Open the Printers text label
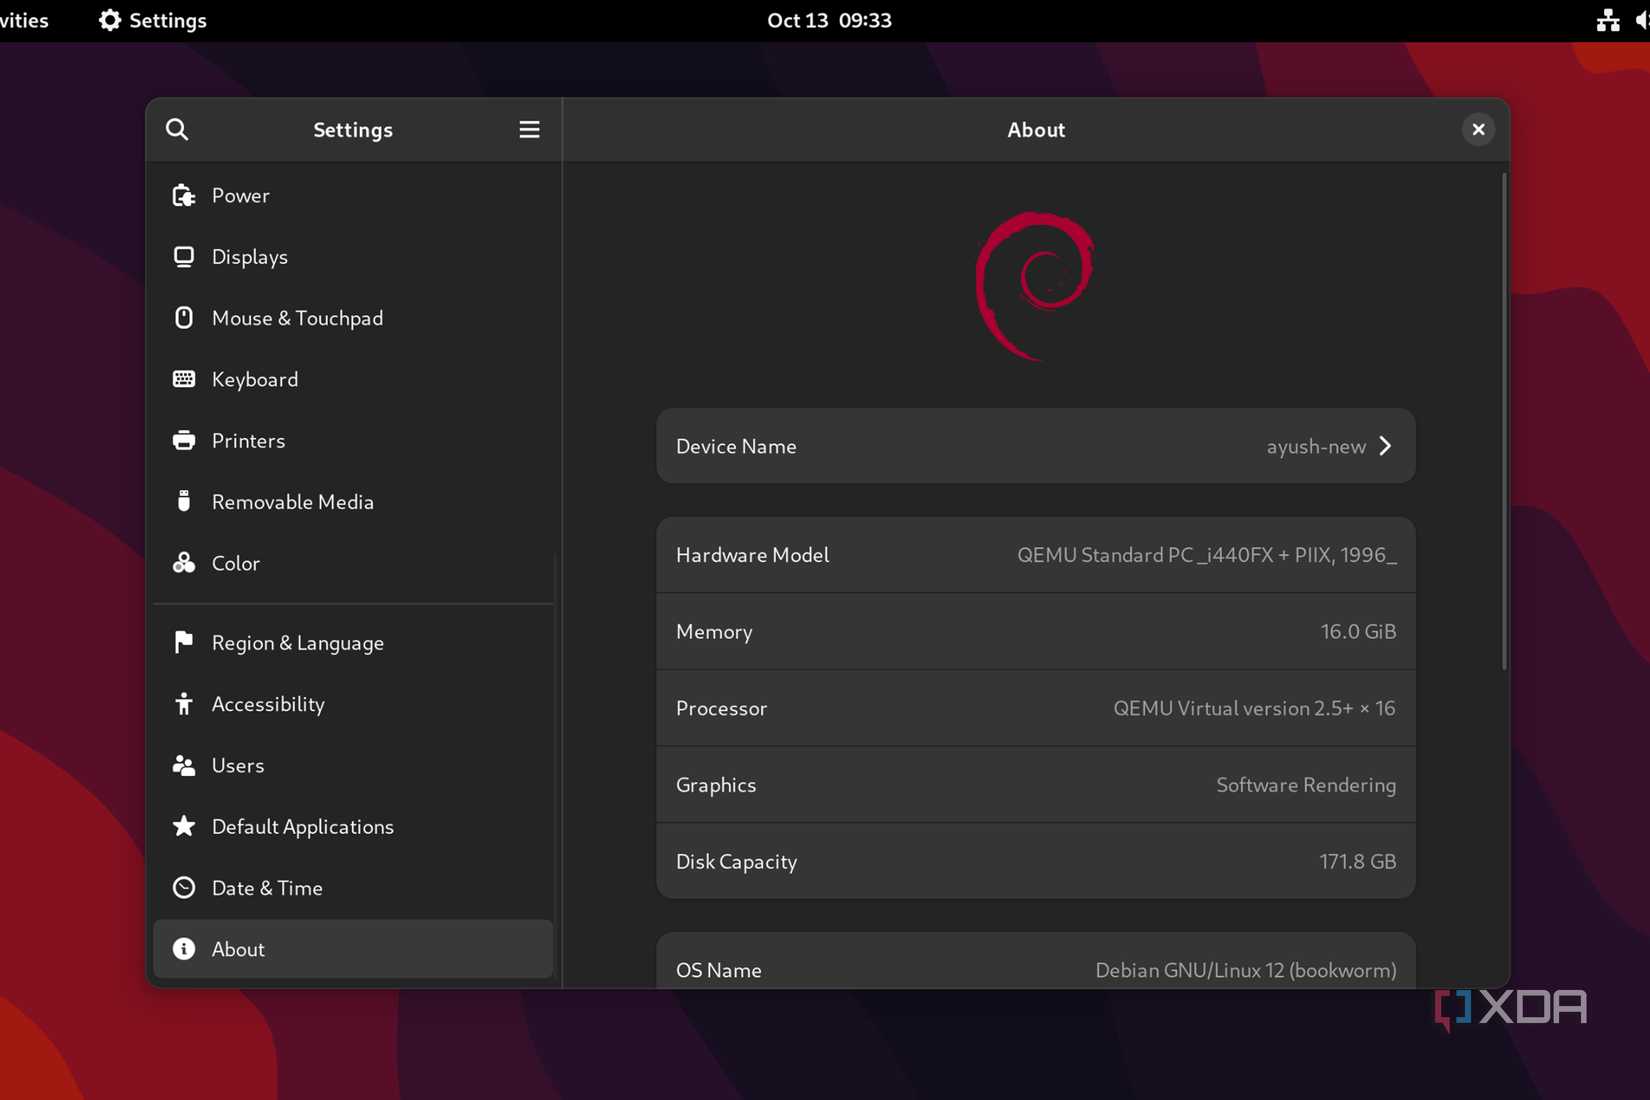 pyautogui.click(x=249, y=441)
